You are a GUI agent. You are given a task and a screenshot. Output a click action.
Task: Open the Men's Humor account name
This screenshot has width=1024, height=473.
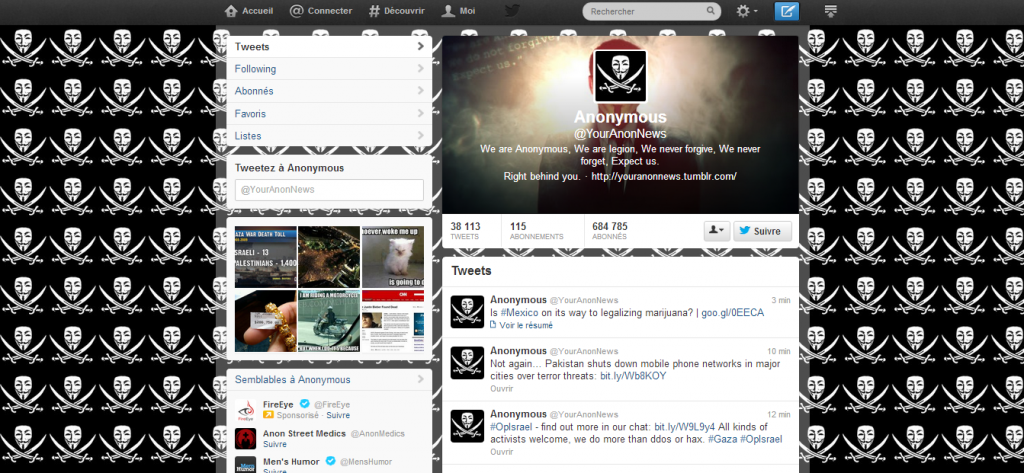tap(291, 461)
